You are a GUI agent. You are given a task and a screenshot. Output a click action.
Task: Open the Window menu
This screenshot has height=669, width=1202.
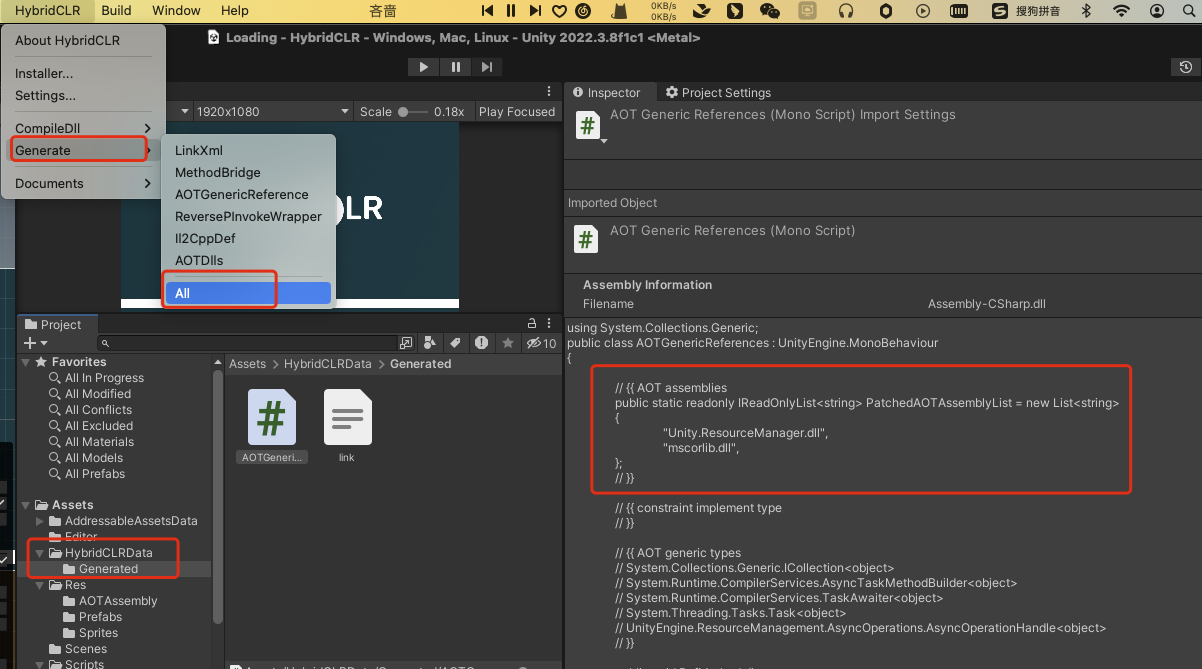click(x=175, y=11)
